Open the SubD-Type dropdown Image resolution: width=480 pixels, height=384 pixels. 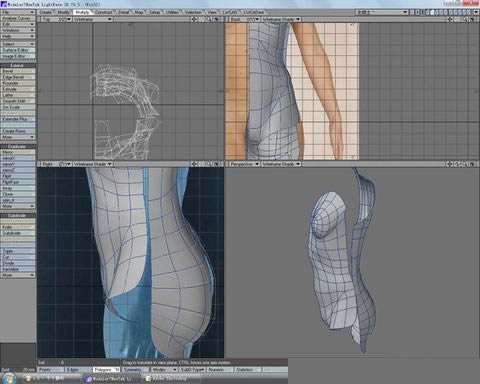192,370
